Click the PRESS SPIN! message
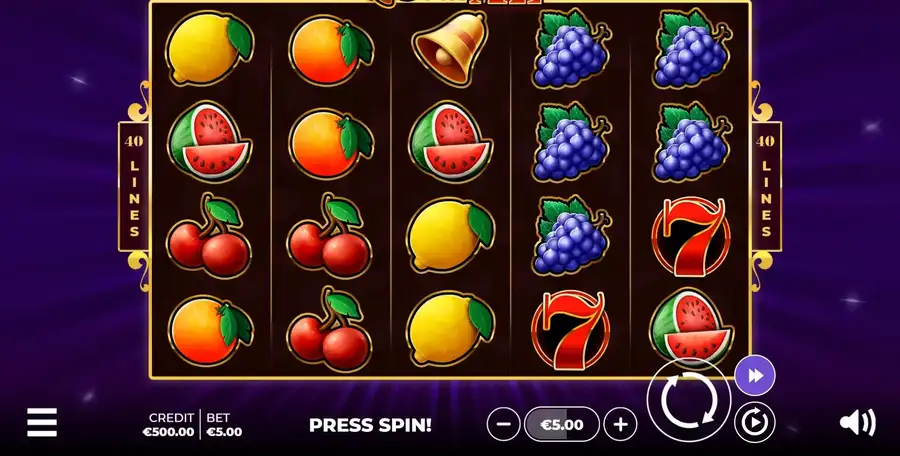Screen dimensions: 900x456 [x=370, y=425]
